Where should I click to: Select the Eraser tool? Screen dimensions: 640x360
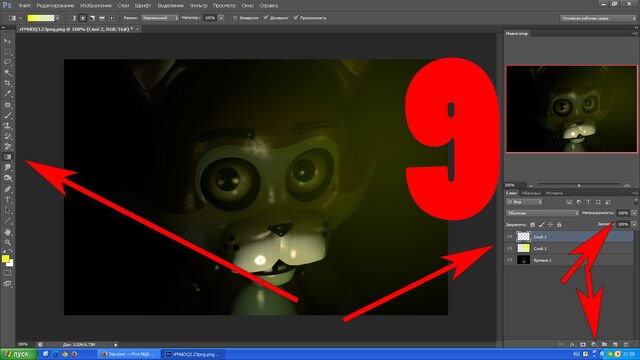[x=7, y=147]
